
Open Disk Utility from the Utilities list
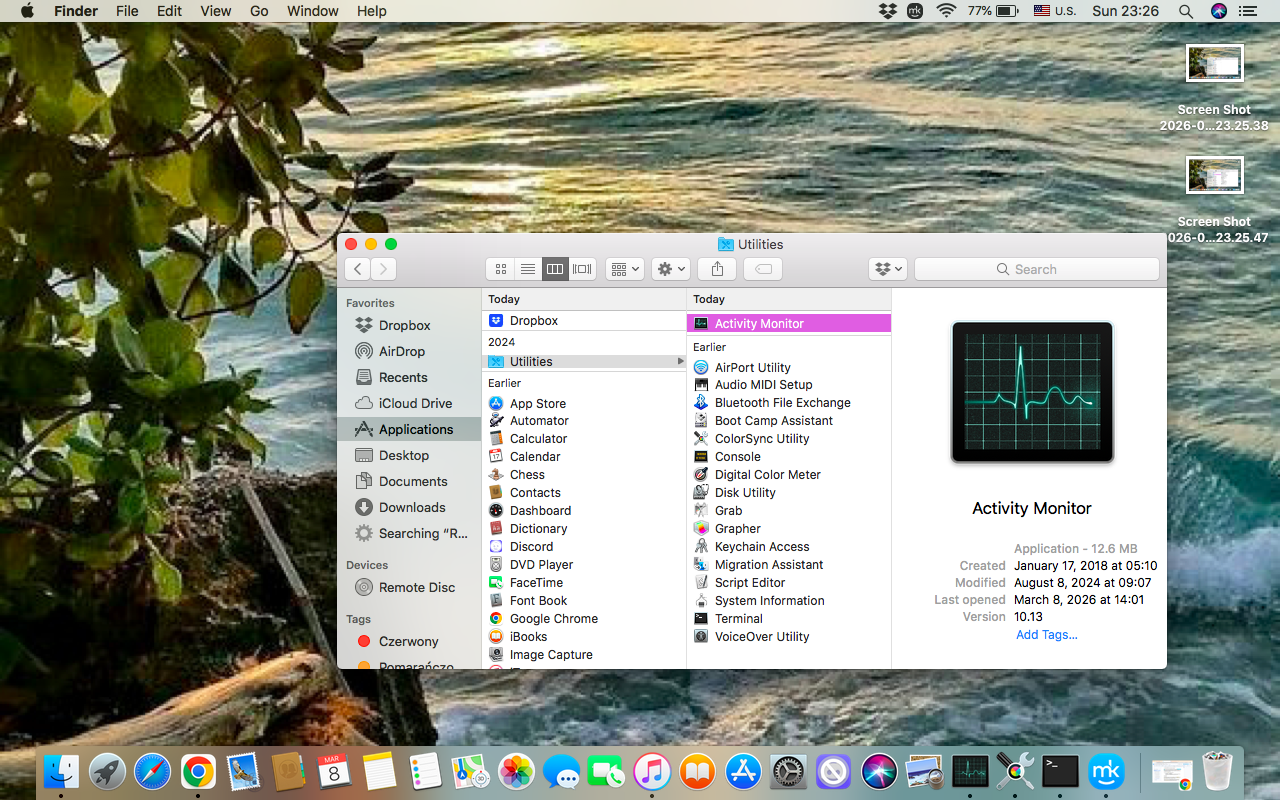pos(744,492)
